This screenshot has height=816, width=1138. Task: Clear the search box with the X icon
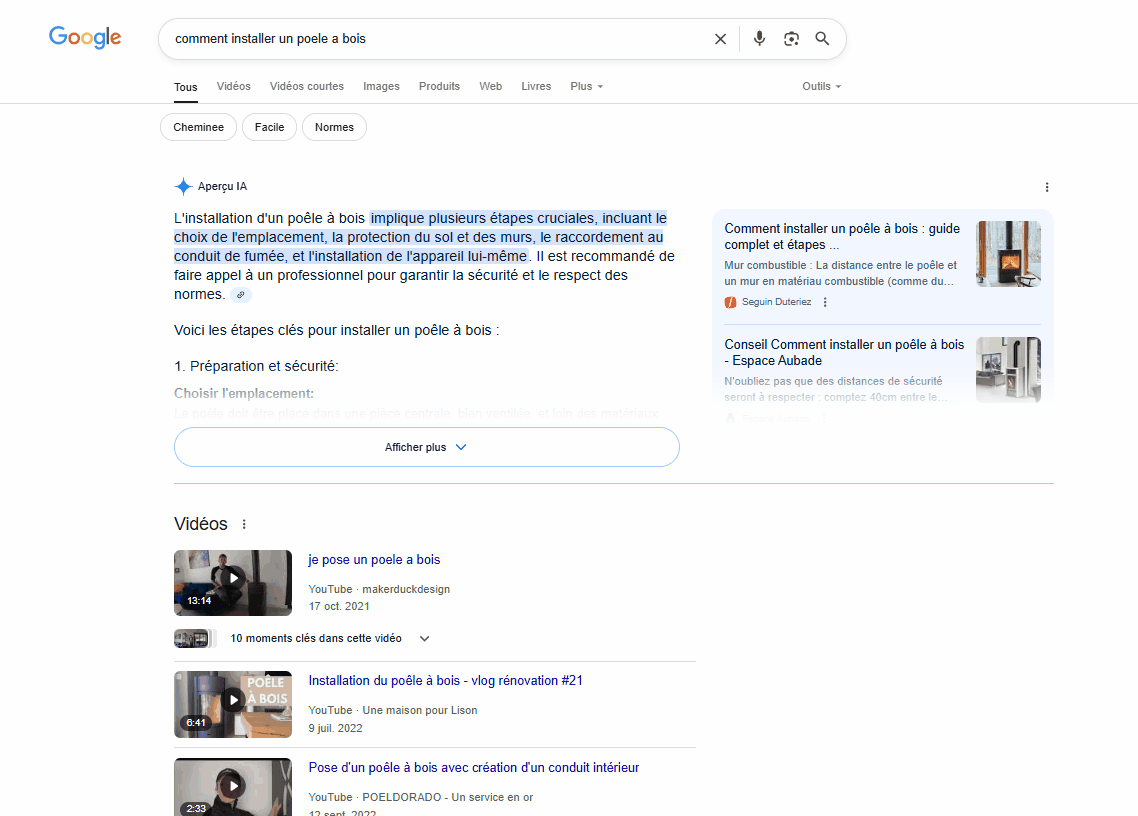tap(720, 39)
